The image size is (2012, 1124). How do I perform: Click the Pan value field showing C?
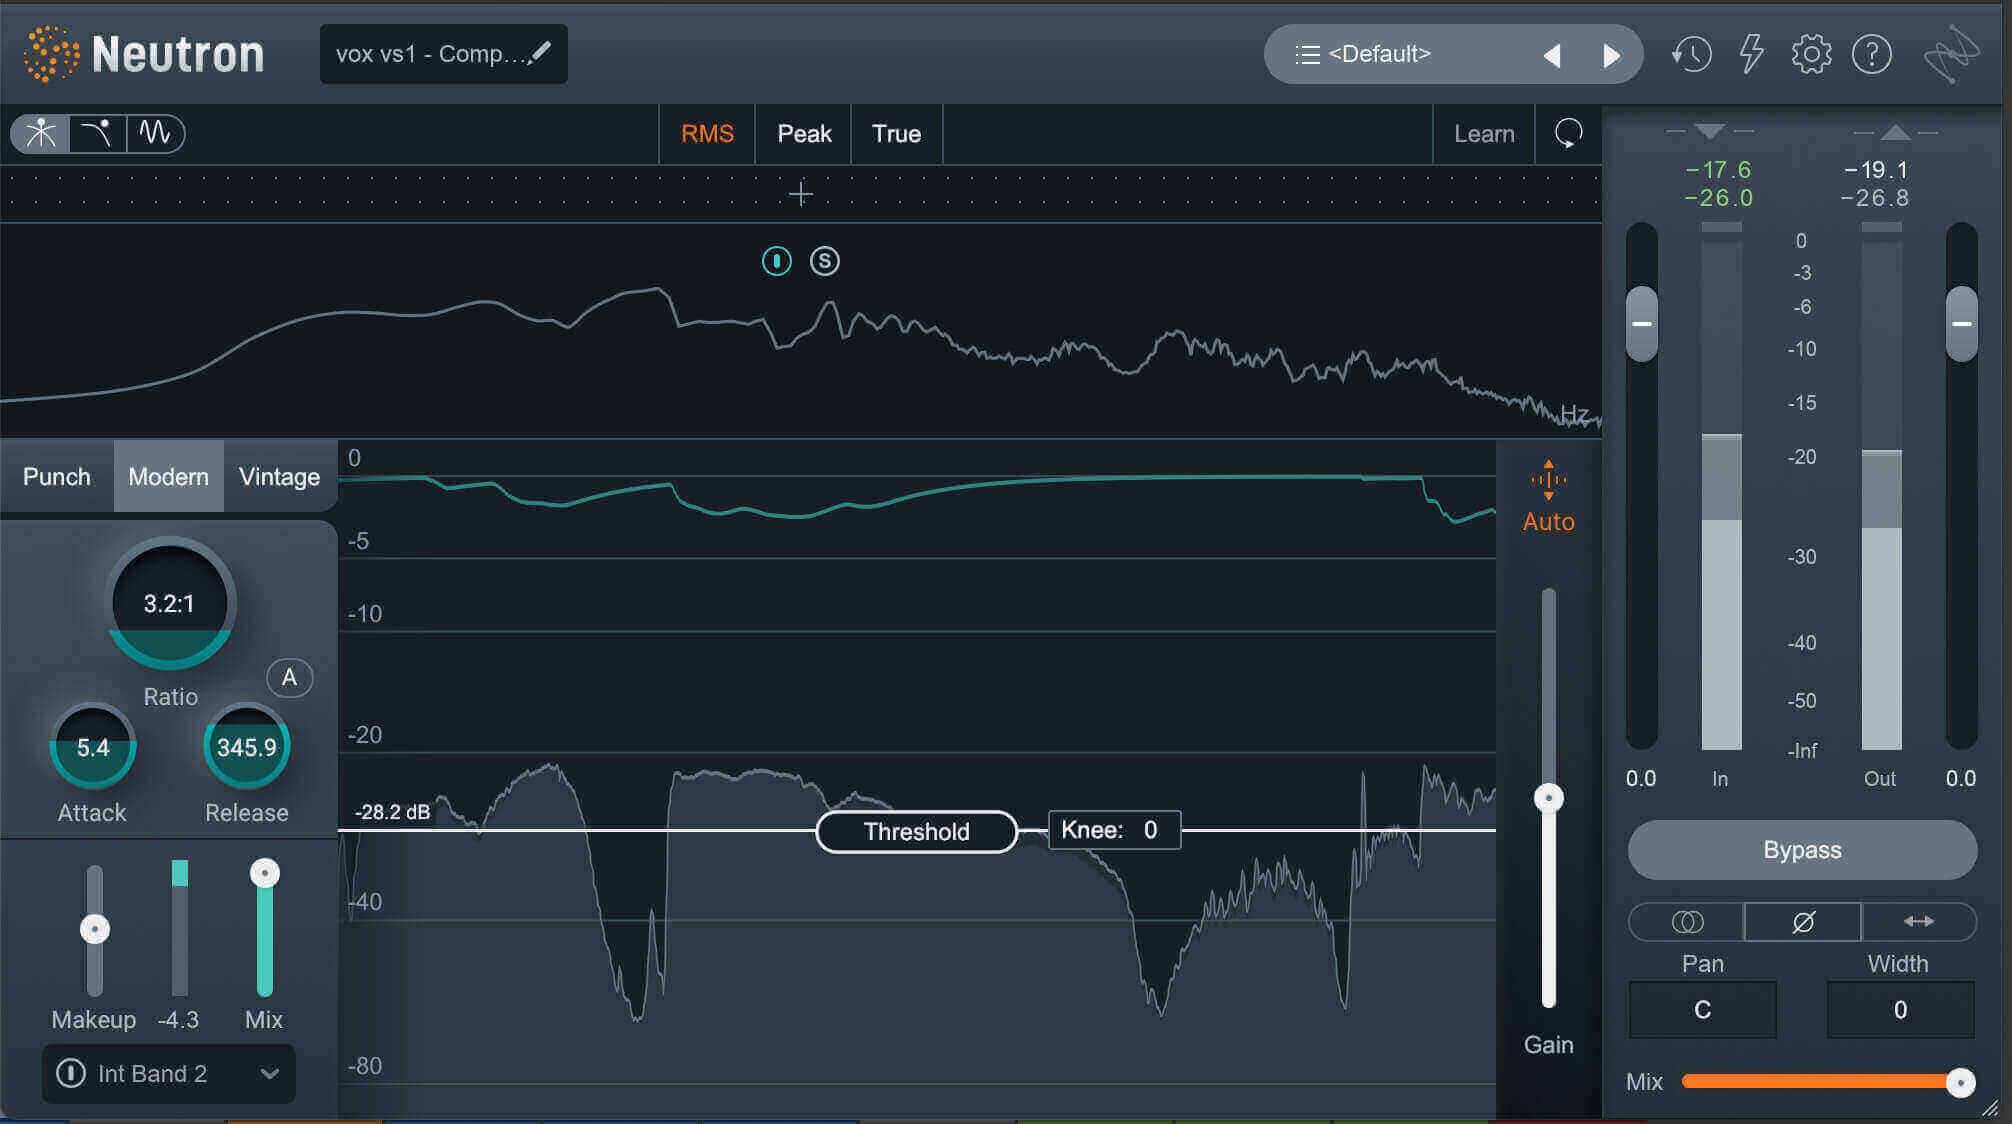coord(1702,1010)
